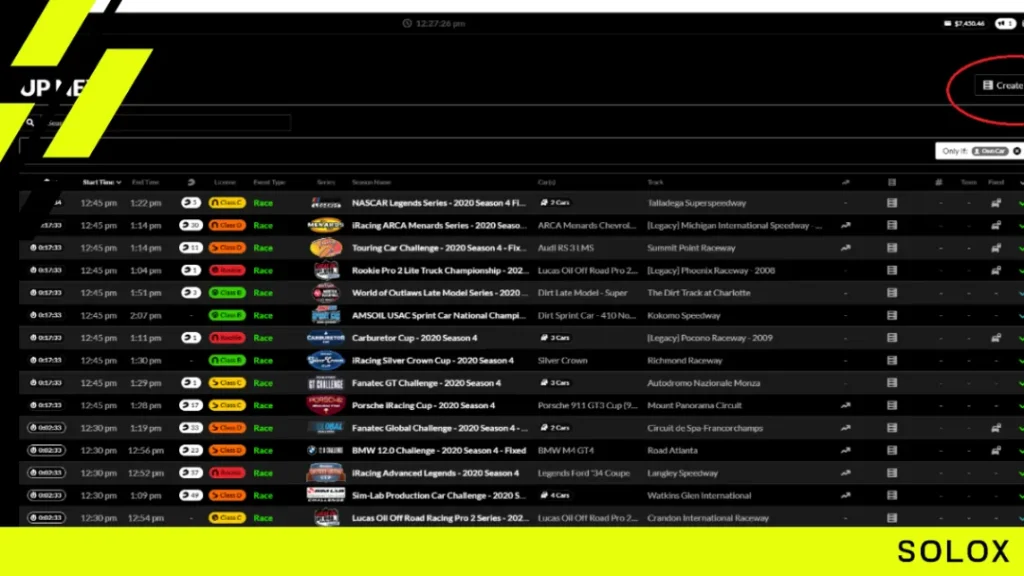This screenshot has height=576, width=1024.
Task: Sort by Start Time dropdown arrow
Action: pos(119,183)
